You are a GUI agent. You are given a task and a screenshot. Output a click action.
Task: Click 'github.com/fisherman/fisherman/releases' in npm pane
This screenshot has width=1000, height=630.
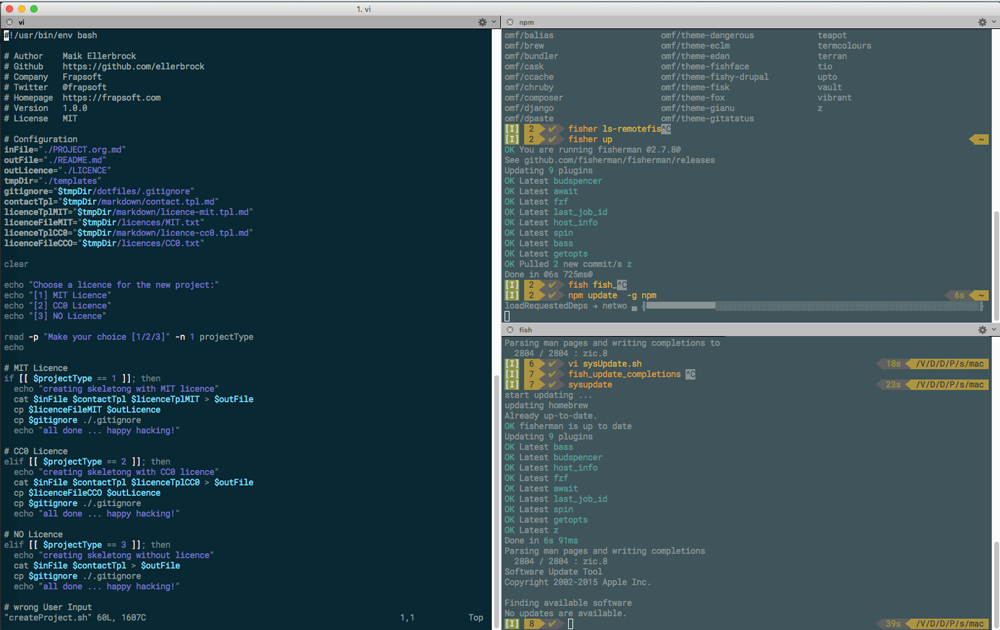[x=619, y=160]
